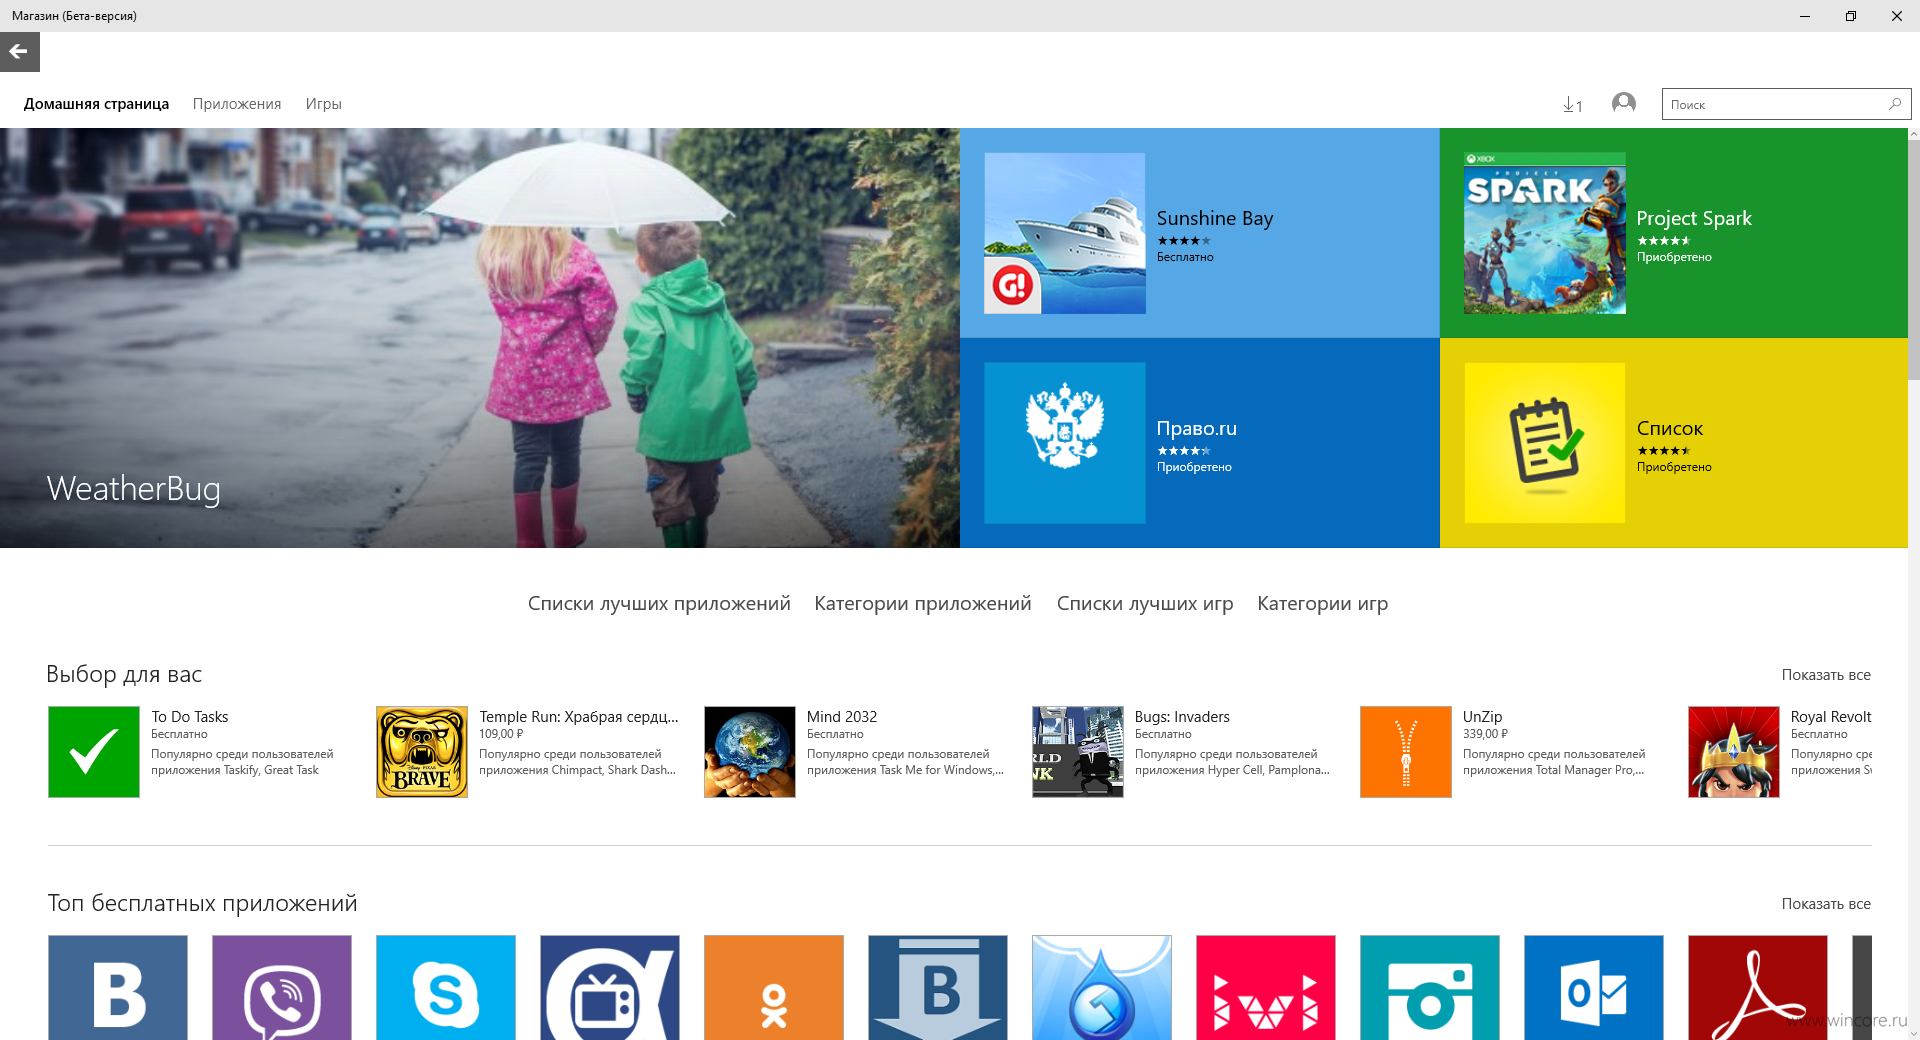The width and height of the screenshot is (1920, 1040).
Task: Open UnZip title text
Action: tap(1482, 717)
